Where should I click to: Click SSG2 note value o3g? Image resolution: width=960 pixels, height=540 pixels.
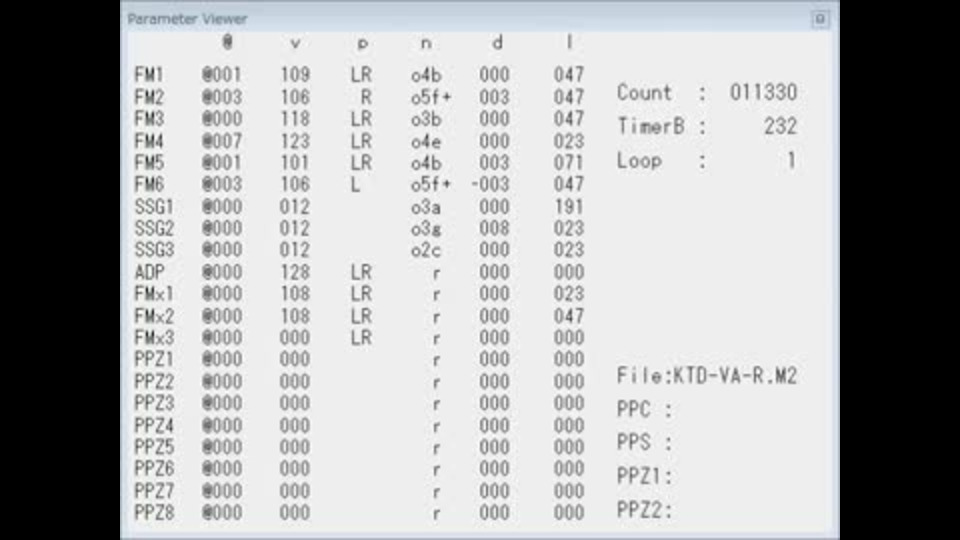pos(426,229)
